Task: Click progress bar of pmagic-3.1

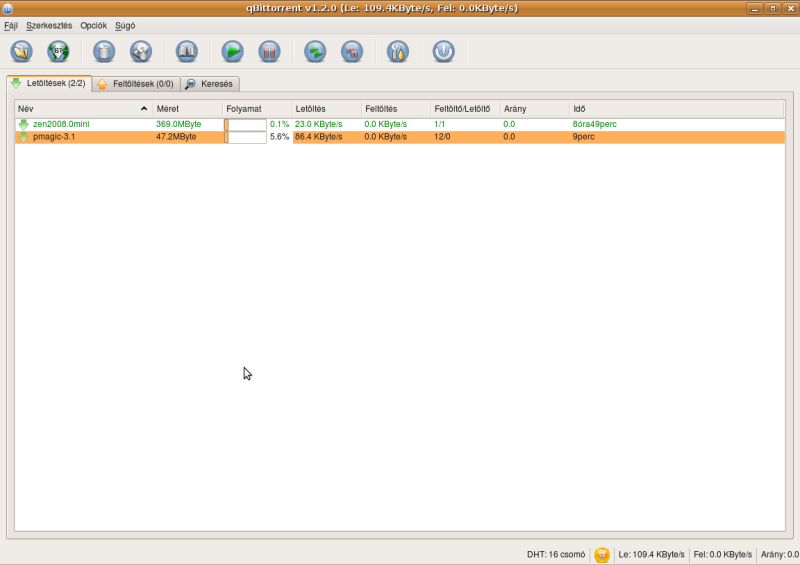Action: 245,137
